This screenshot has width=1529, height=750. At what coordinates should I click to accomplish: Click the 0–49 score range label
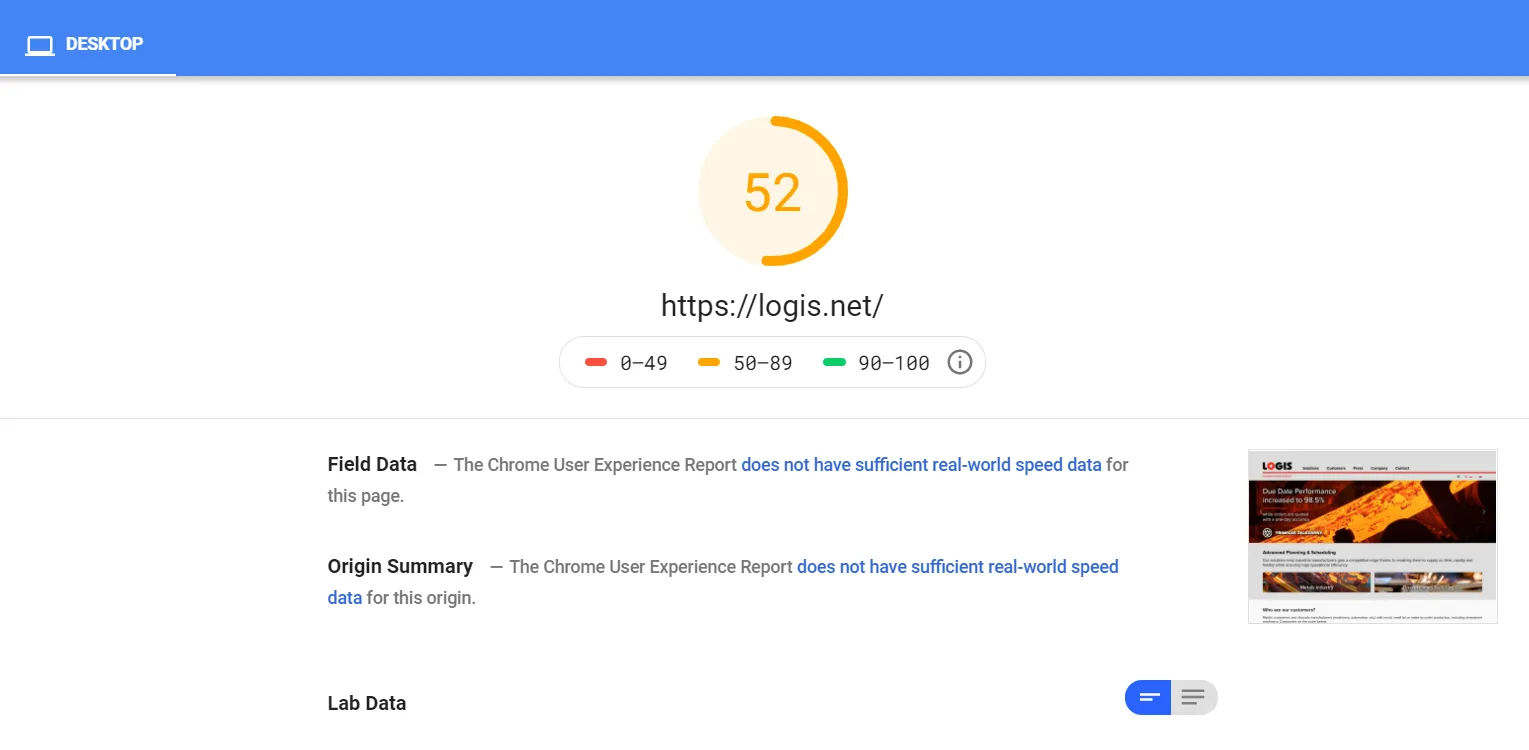tap(643, 363)
